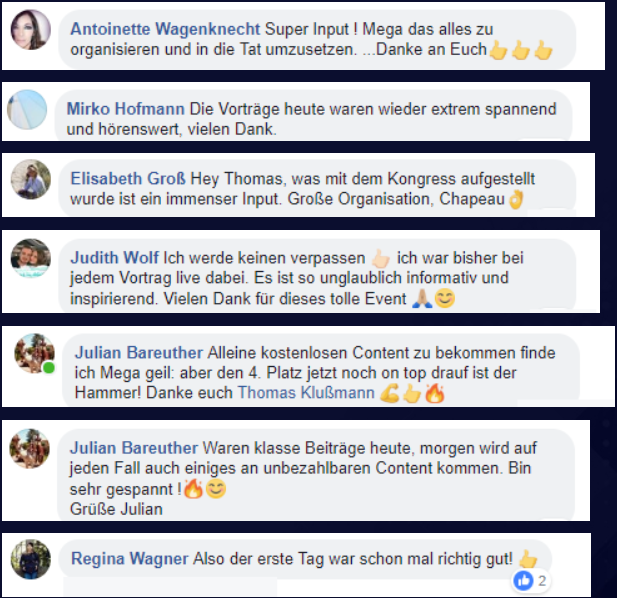Viewport: 617px width, 598px height.
Task: Open the Regina Wagner name link
Action: pos(129,559)
